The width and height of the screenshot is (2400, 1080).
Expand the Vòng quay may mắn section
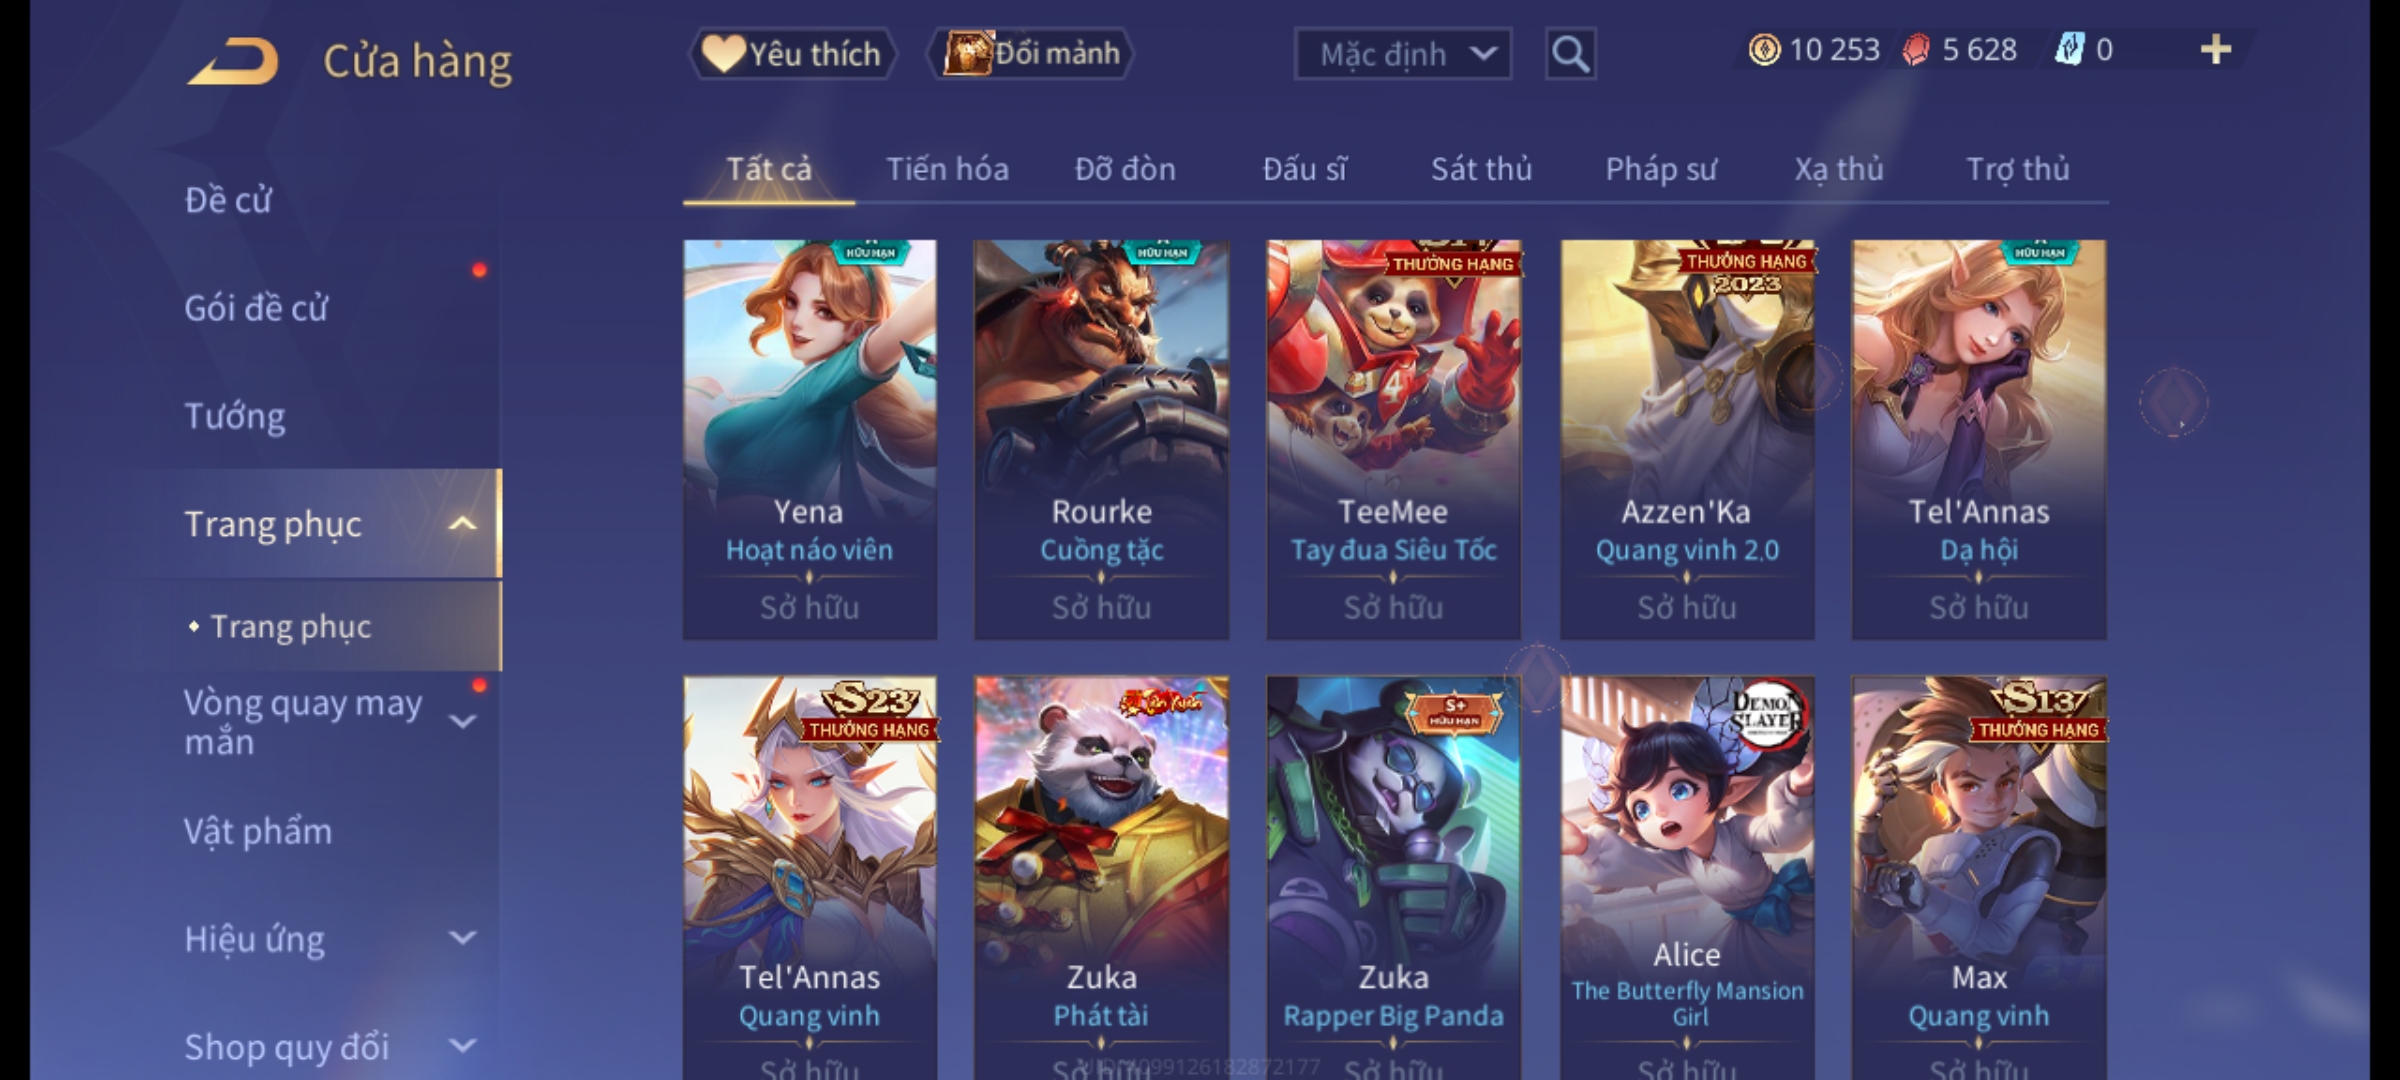(462, 722)
